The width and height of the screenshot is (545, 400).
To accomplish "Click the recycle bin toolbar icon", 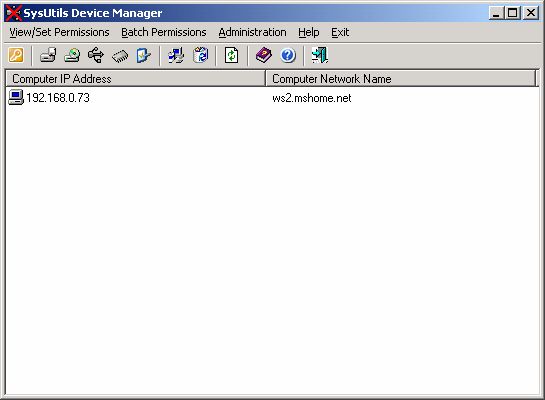I will pos(201,55).
